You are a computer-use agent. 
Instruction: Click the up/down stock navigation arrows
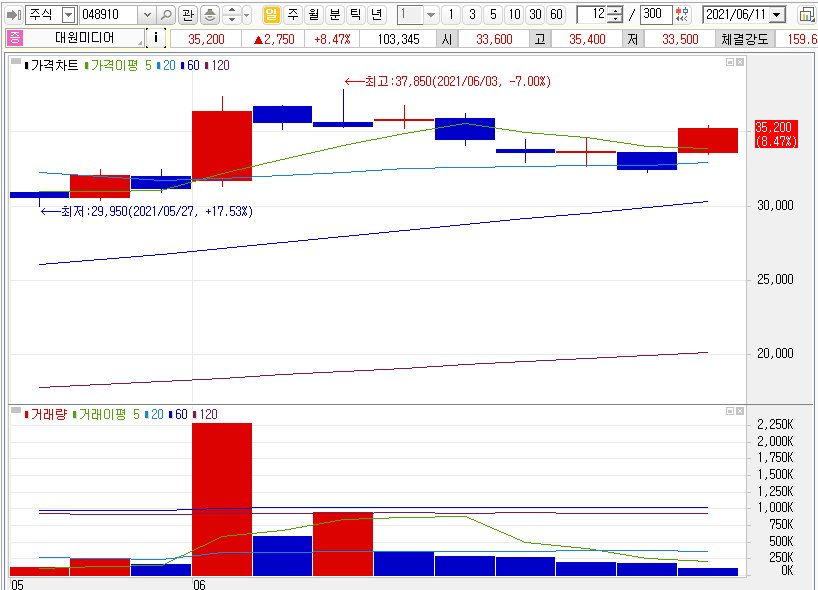232,15
